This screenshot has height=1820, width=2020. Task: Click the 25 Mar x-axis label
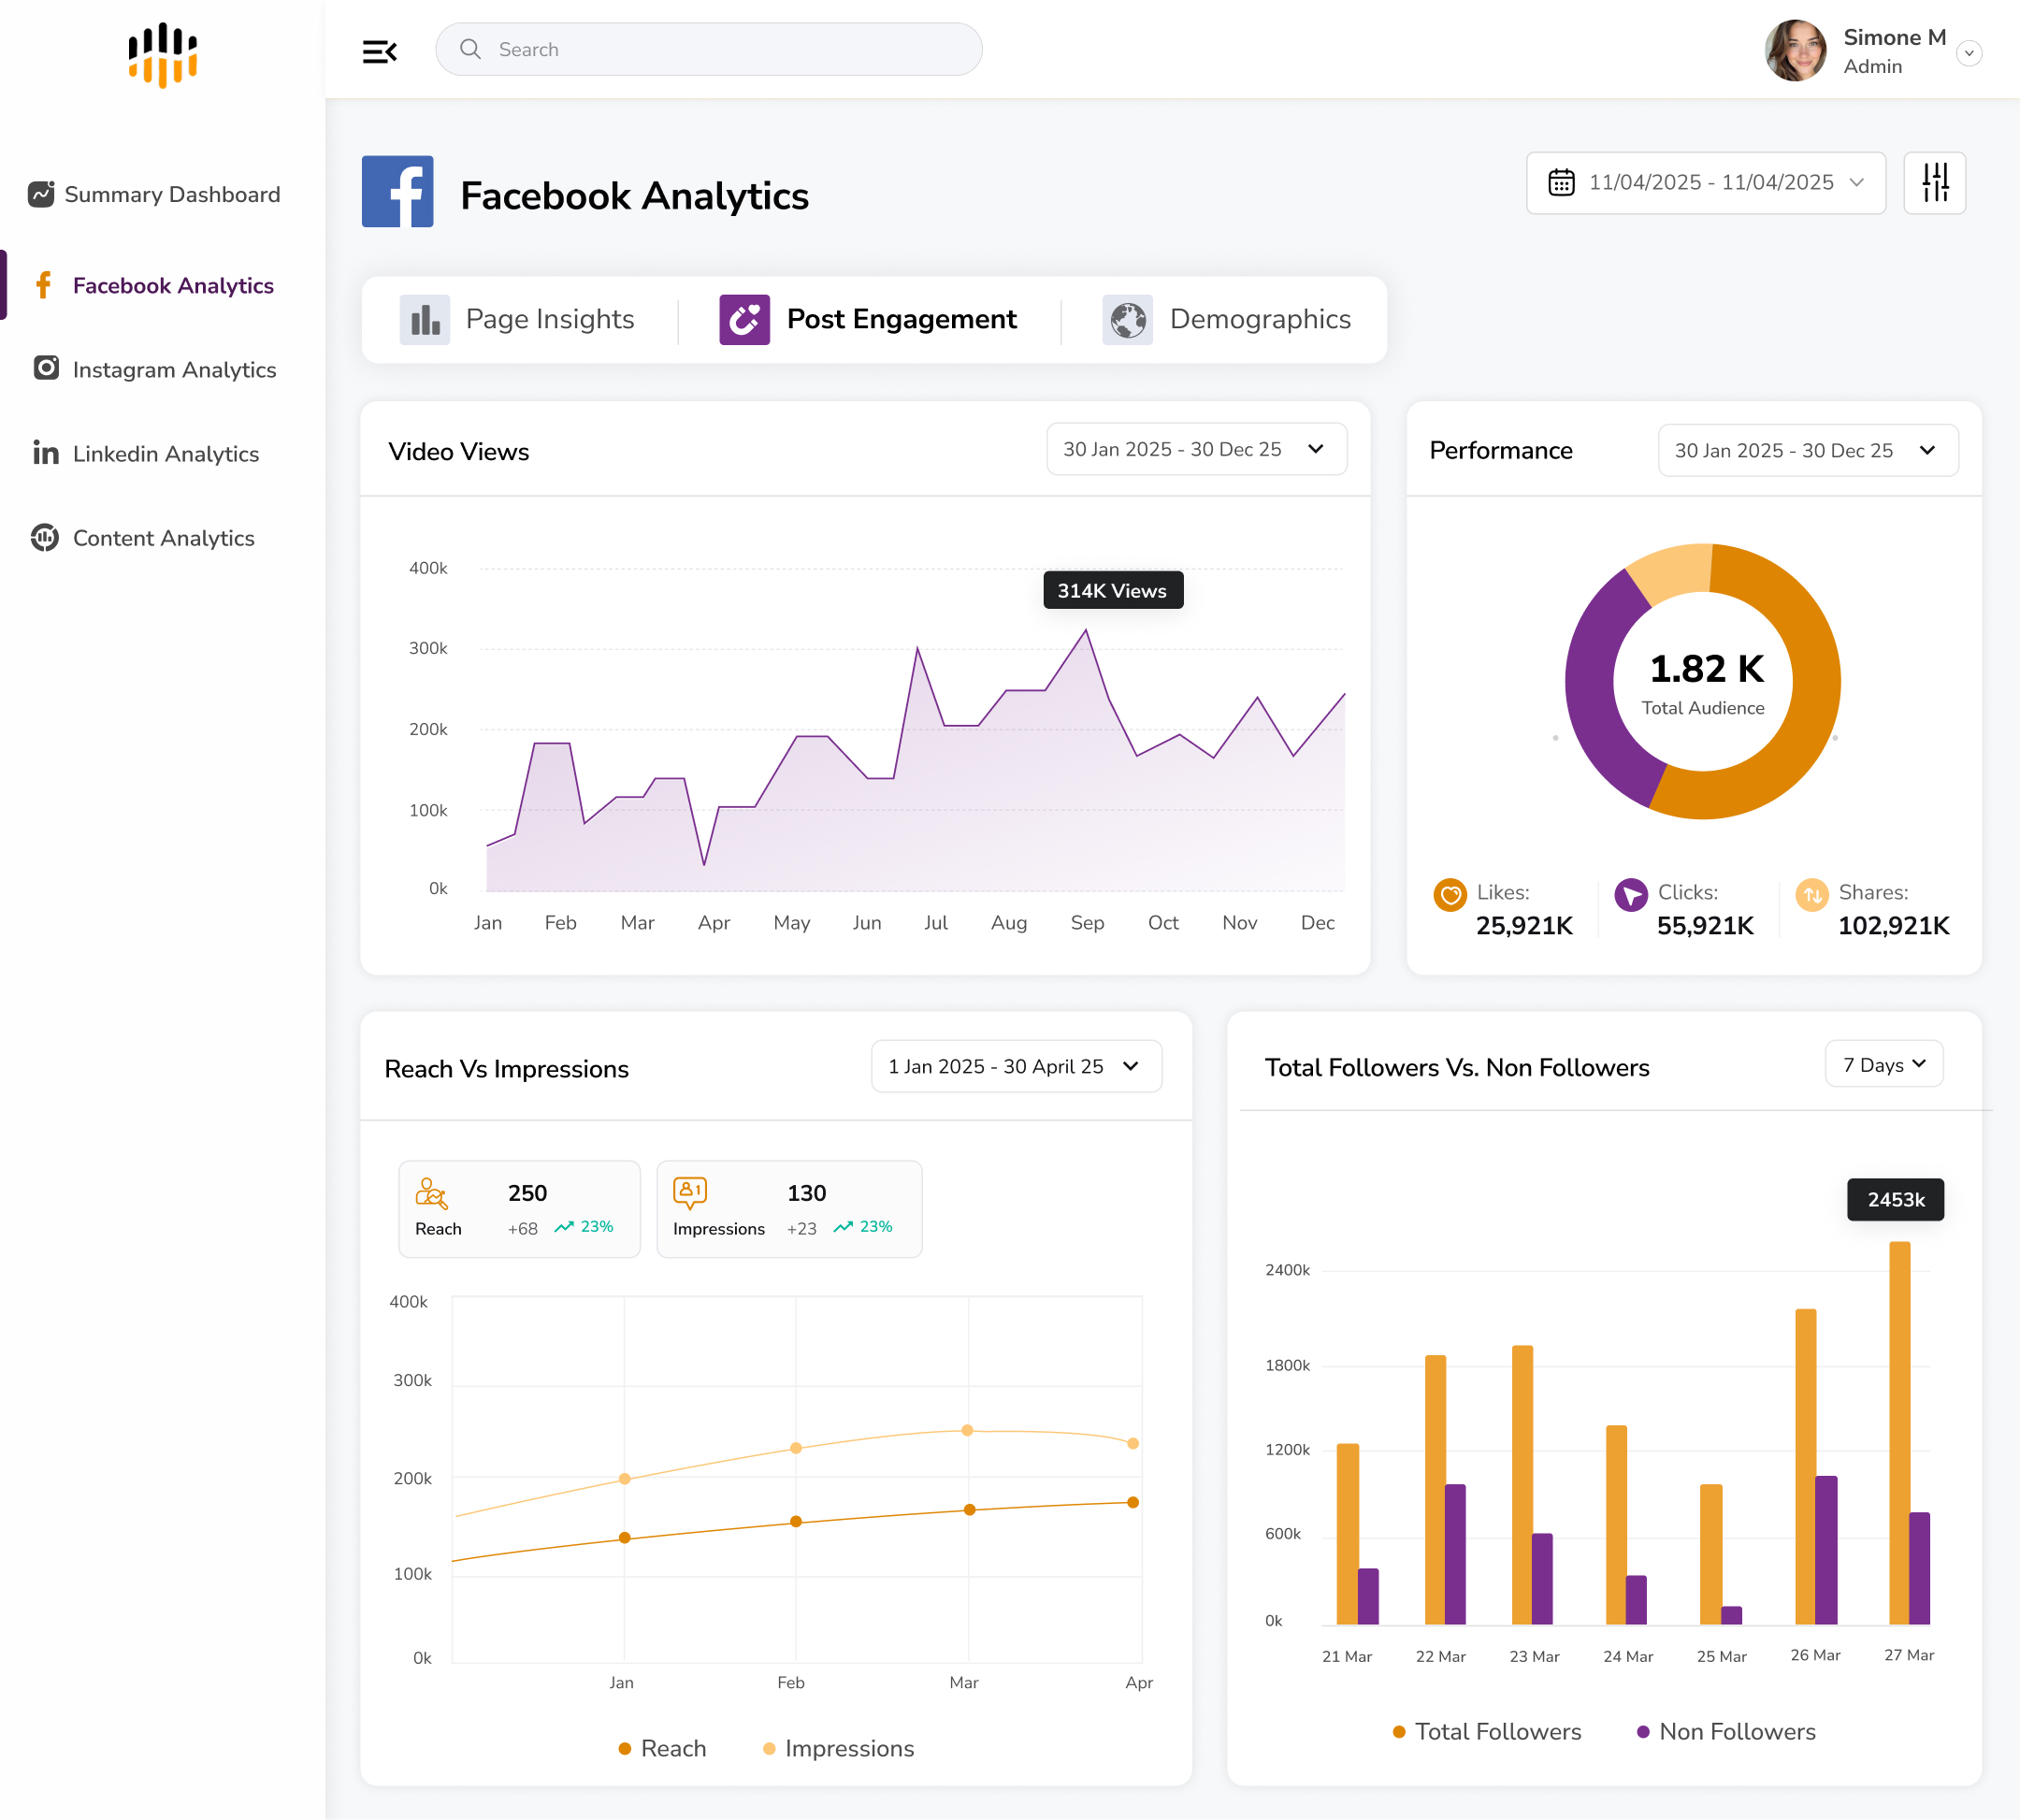pyautogui.click(x=1721, y=1656)
